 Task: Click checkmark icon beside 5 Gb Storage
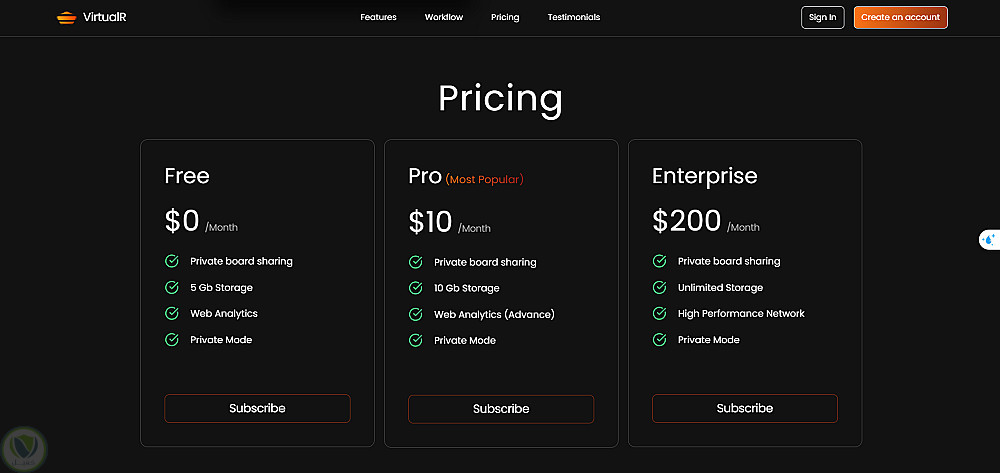coord(172,287)
